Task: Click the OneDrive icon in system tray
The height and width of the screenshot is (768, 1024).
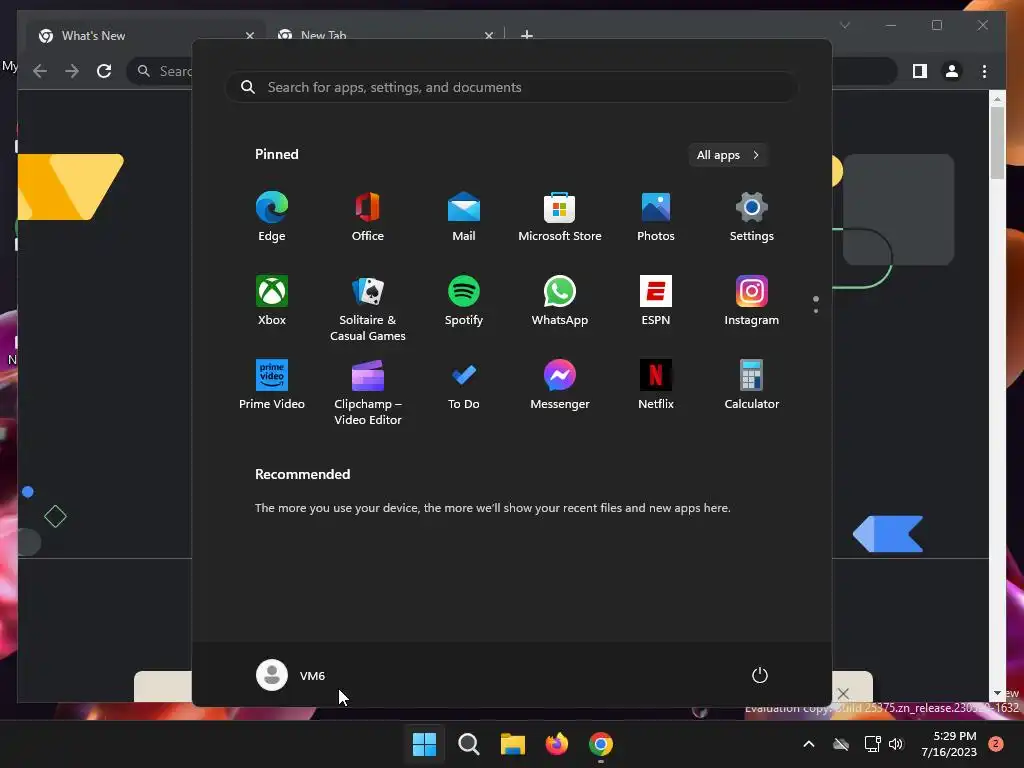Action: (841, 744)
